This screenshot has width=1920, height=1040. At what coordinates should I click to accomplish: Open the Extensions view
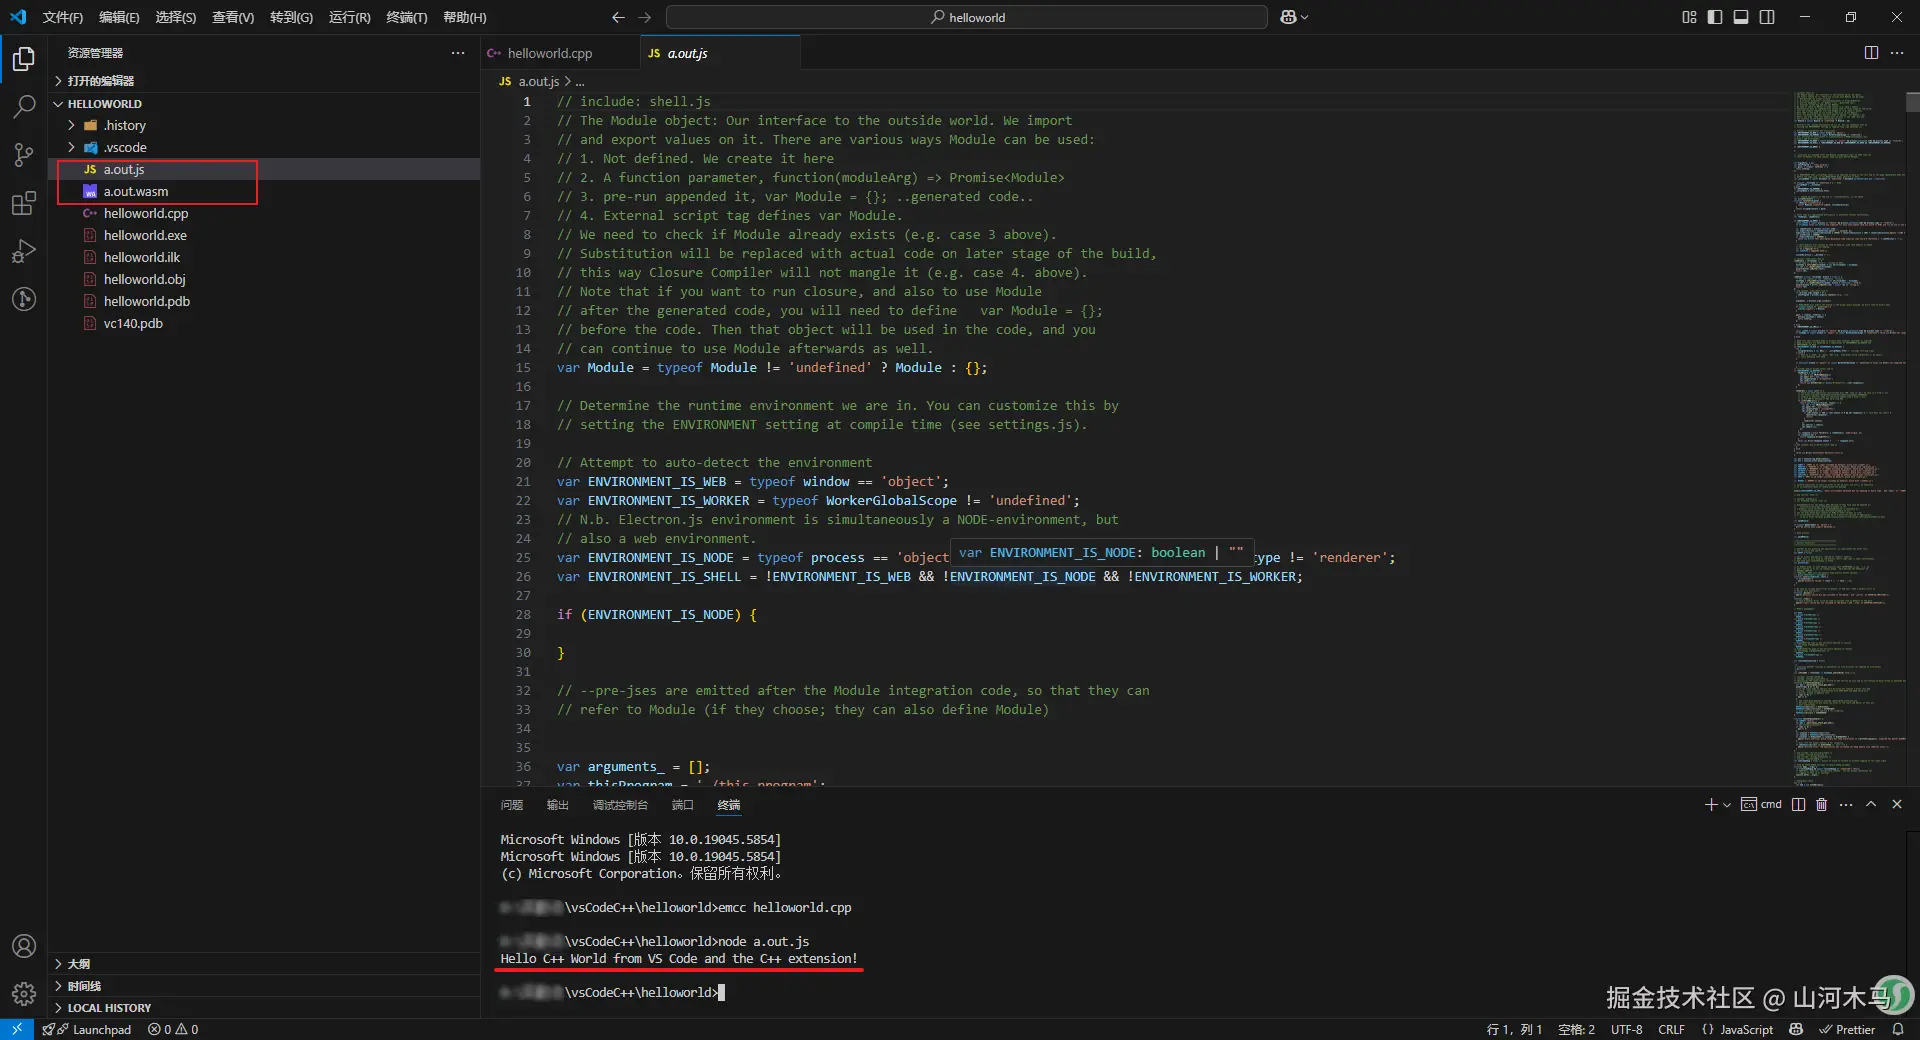[24, 203]
